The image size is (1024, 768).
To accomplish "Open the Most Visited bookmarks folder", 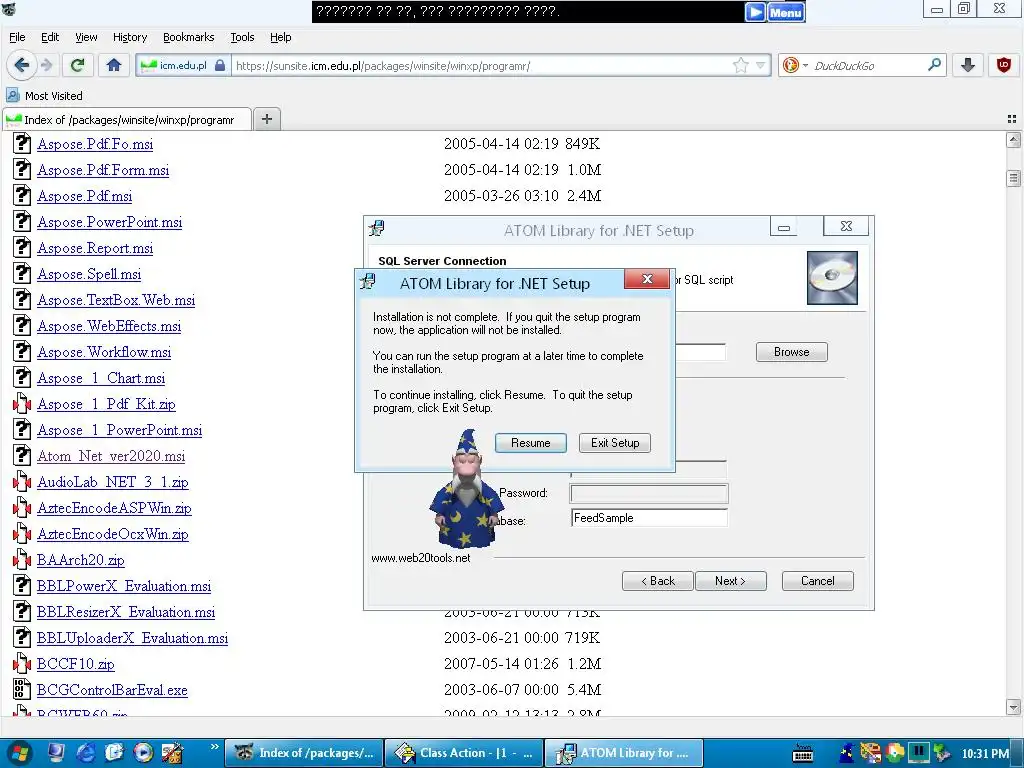I will (x=44, y=95).
